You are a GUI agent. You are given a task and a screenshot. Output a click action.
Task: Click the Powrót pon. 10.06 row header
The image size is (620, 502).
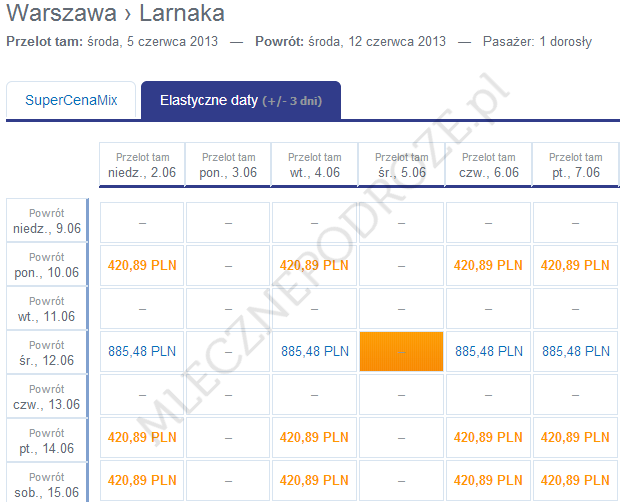47,265
